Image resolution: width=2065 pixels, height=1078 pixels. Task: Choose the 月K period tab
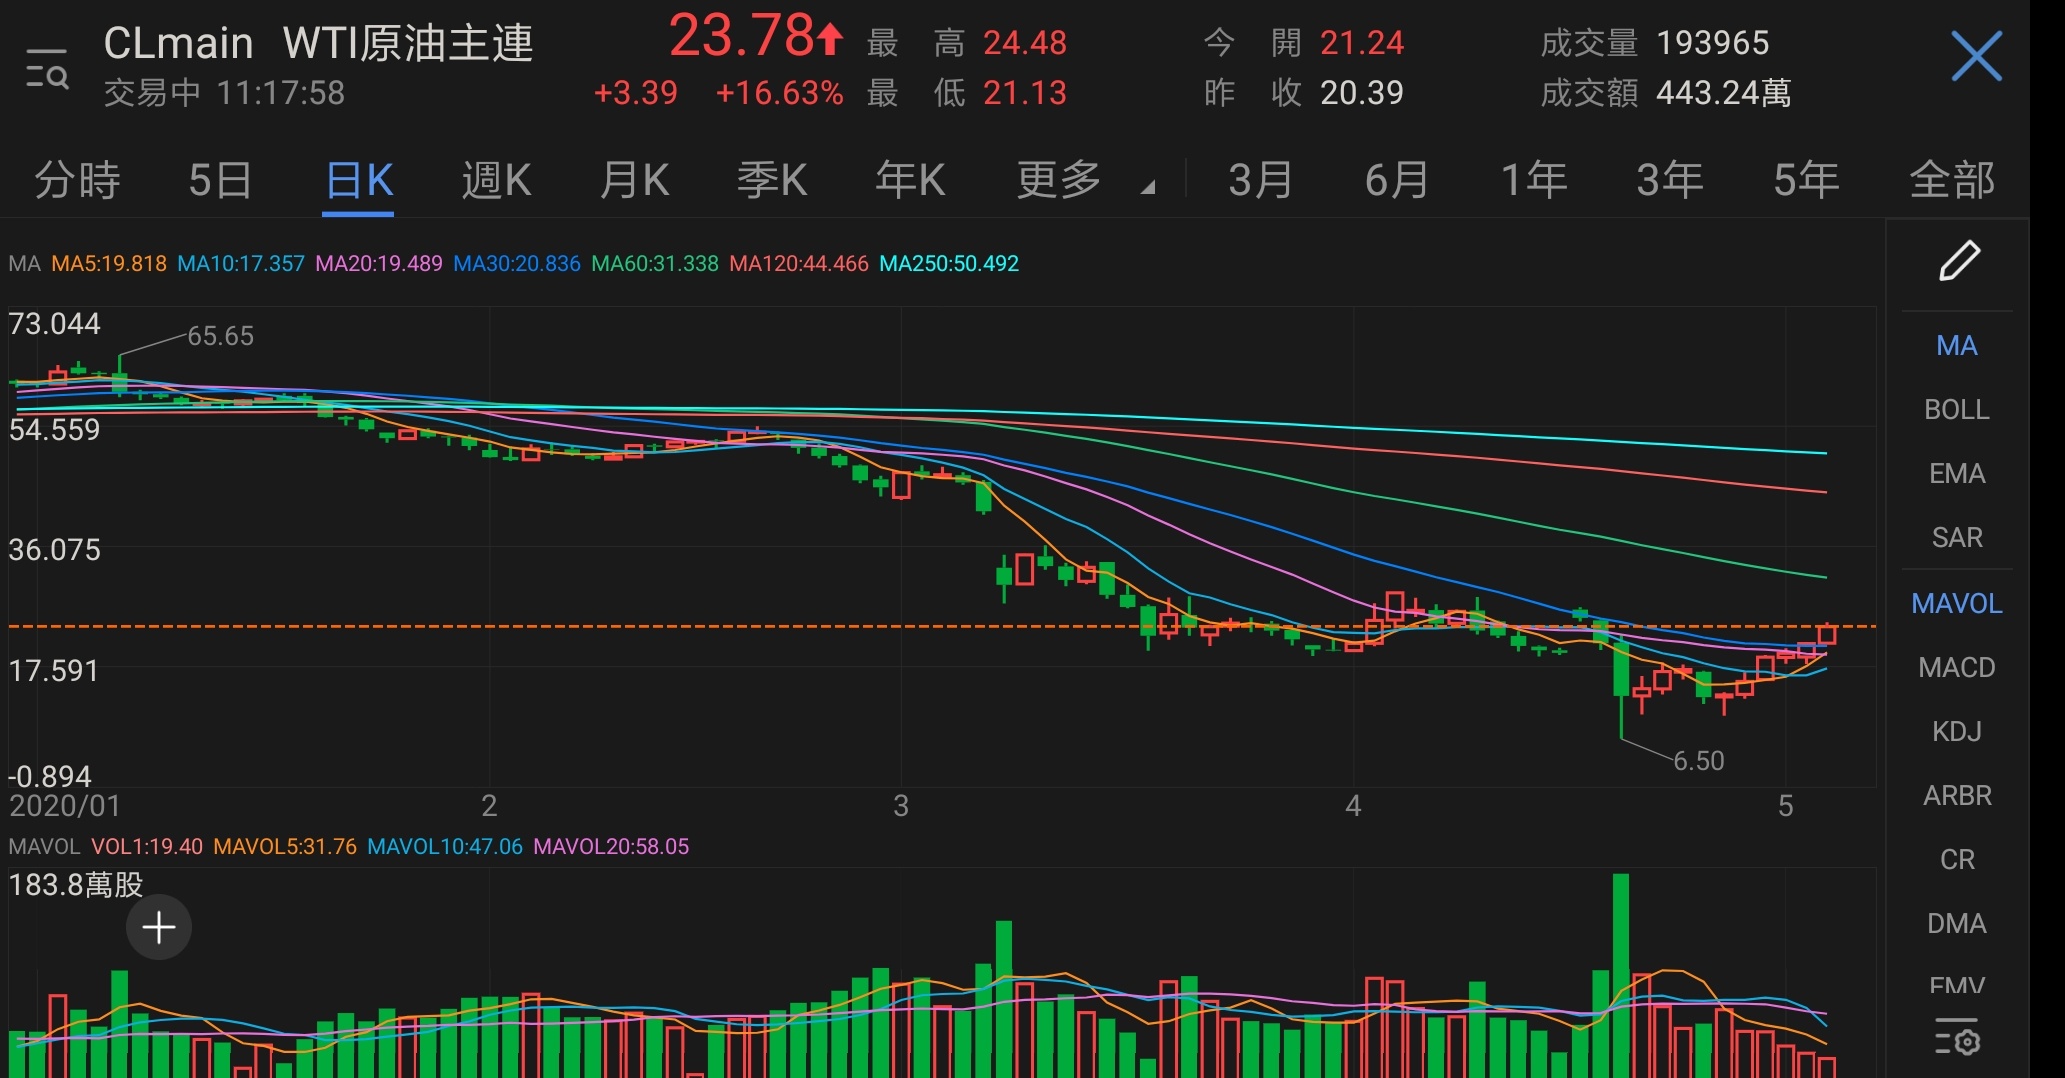(634, 181)
